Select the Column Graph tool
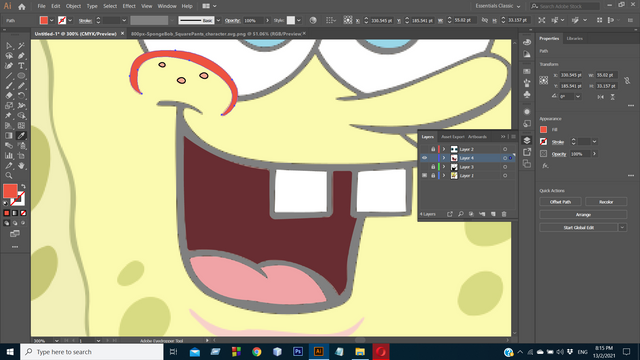Image resolution: width=640 pixels, height=360 pixels. (9, 156)
